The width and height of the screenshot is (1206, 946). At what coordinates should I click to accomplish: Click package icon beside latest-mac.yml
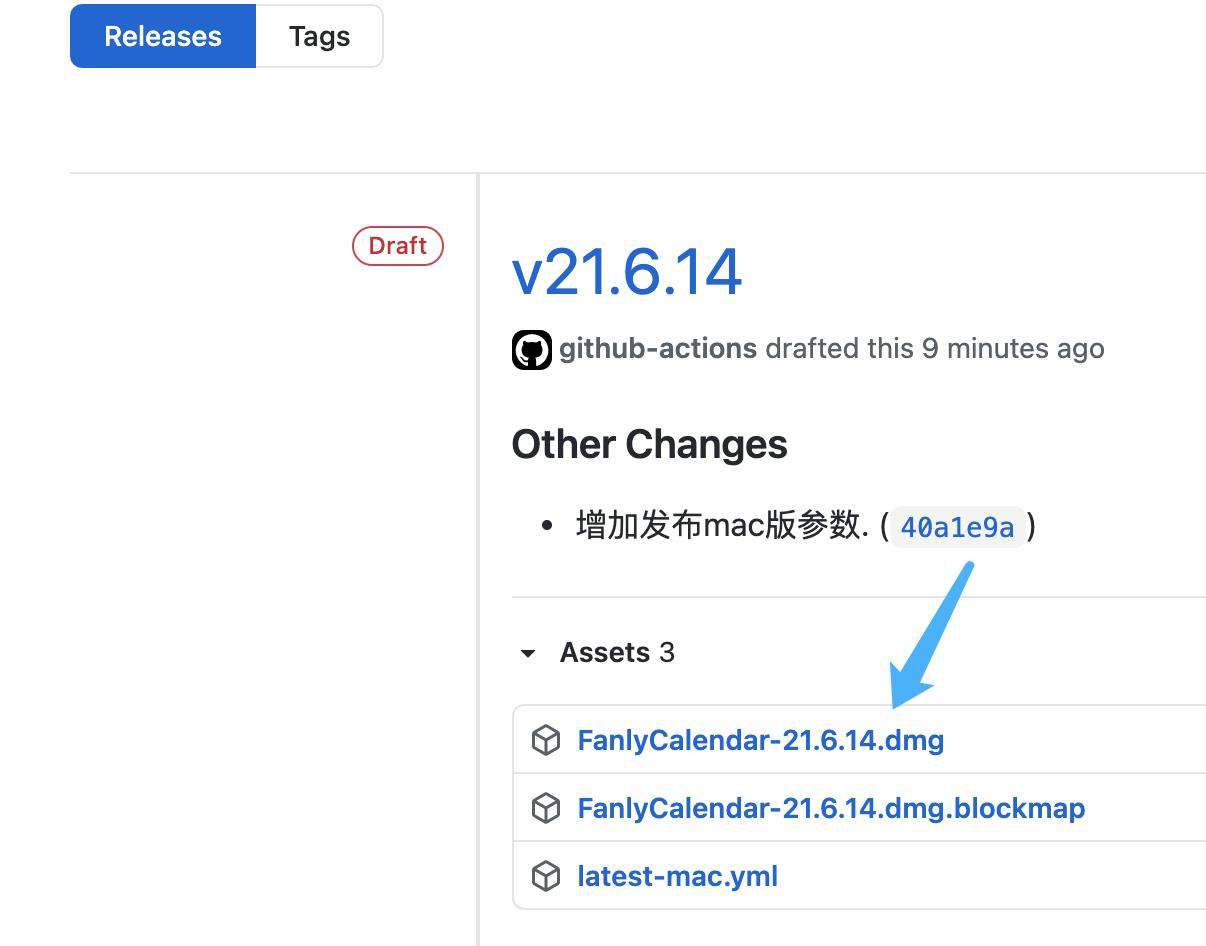pyautogui.click(x=546, y=876)
